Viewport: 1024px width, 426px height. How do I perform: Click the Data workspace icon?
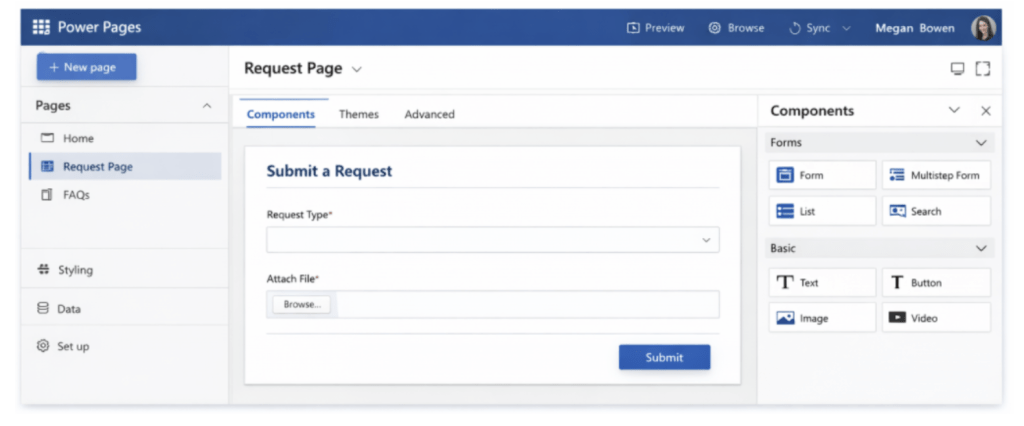43,308
